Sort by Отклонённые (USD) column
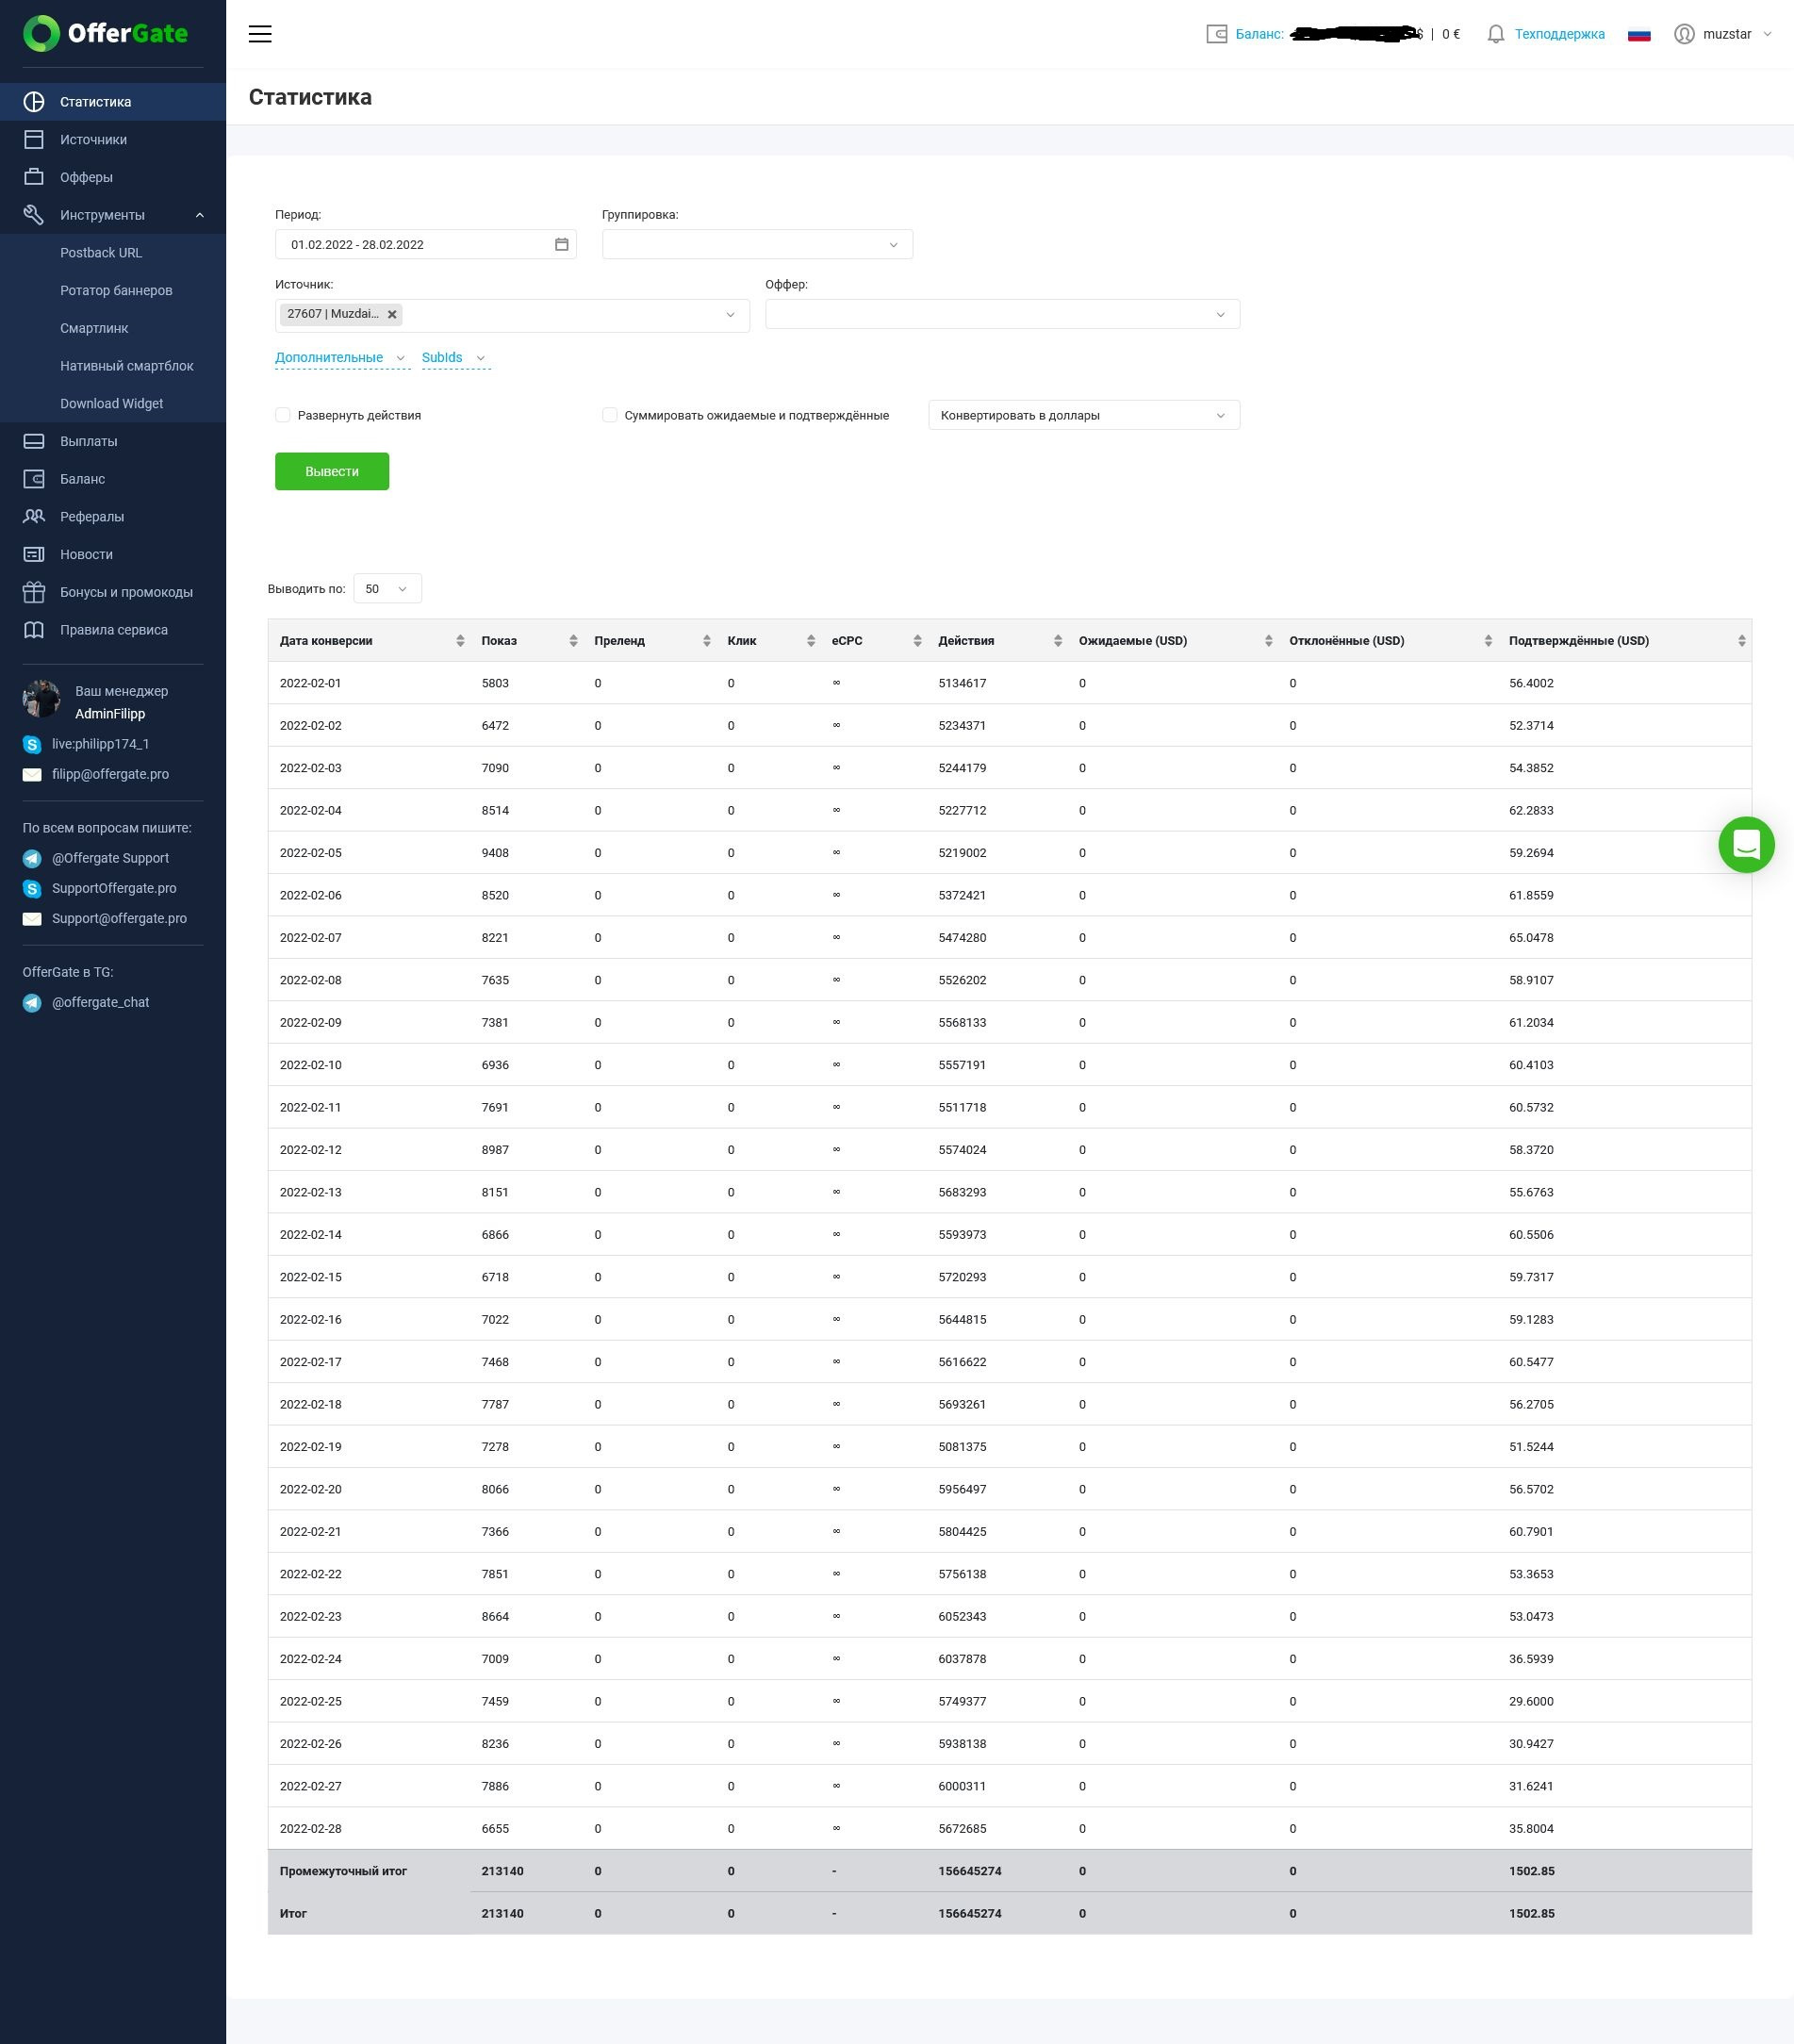1794x2044 pixels. coord(1487,641)
